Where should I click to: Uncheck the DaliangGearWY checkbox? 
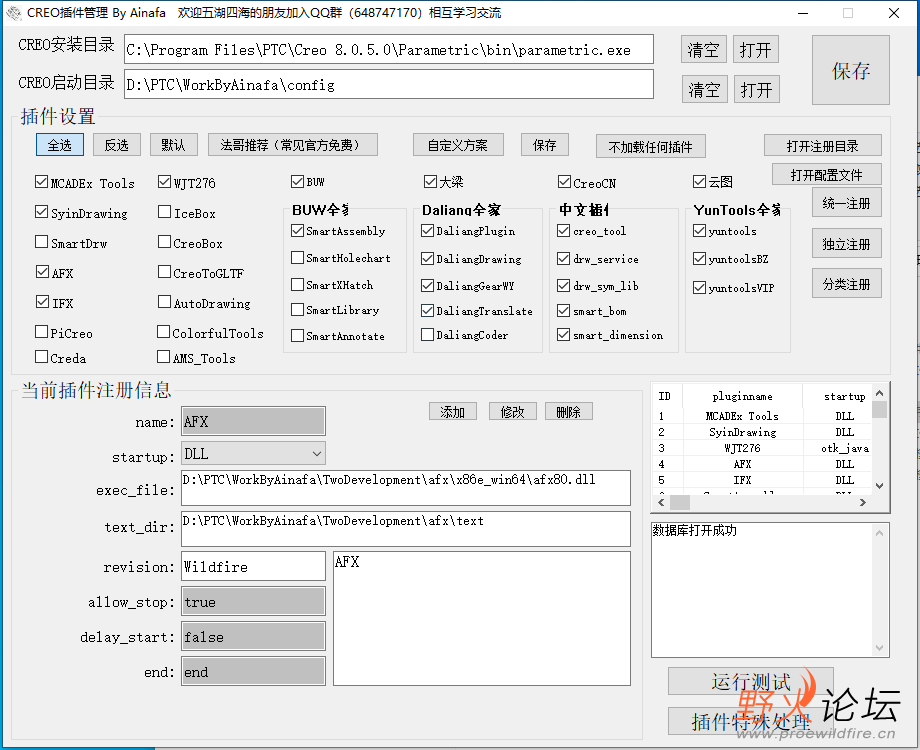(x=428, y=286)
